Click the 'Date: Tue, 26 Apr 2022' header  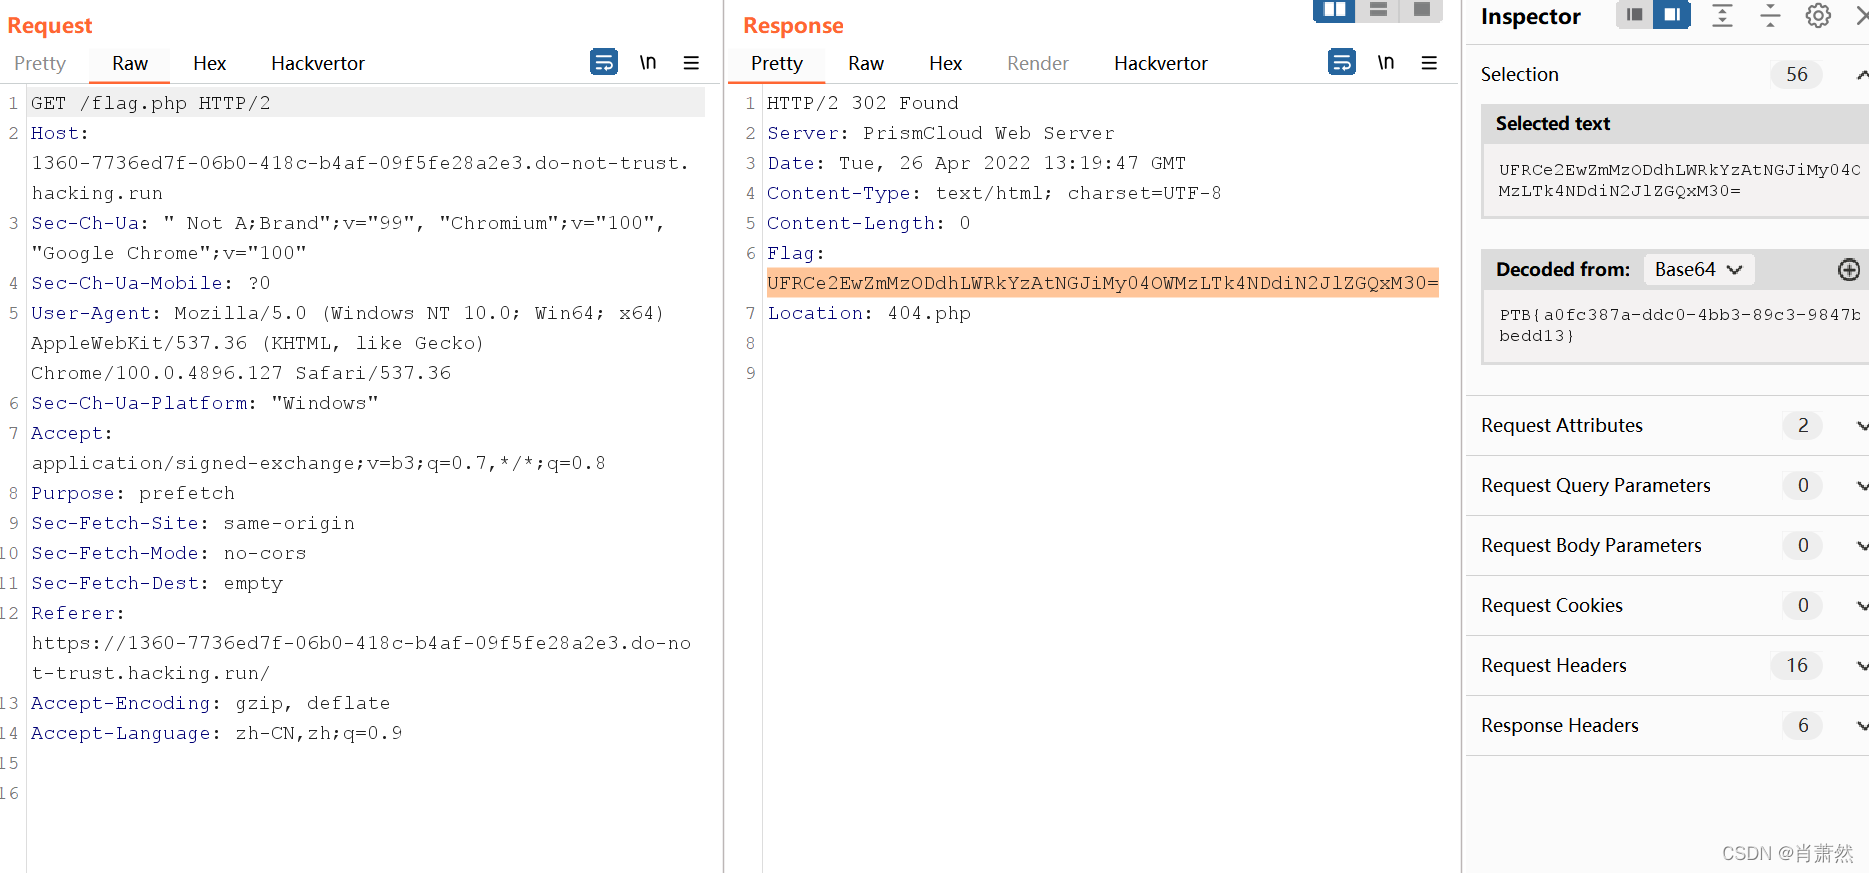(977, 163)
